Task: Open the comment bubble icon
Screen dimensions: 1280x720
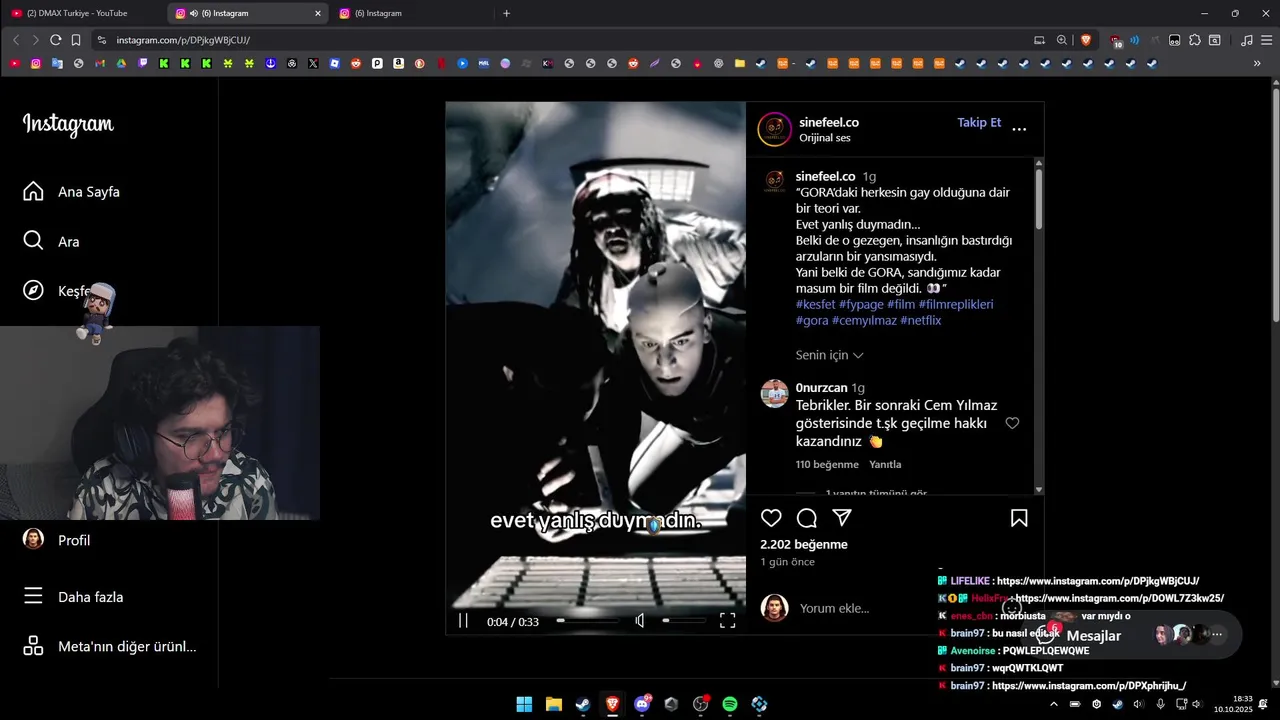Action: coord(807,518)
